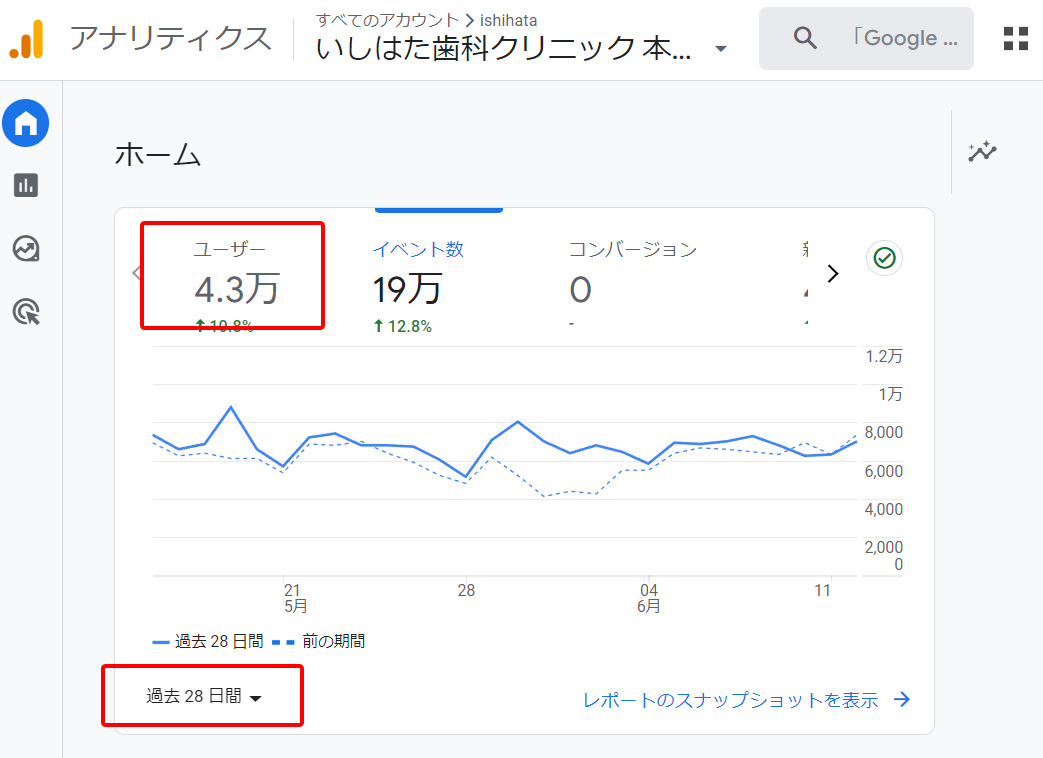1043x758 pixels.
Task: Open the Insights sparkline icon near ホーム
Action: pos(982,152)
